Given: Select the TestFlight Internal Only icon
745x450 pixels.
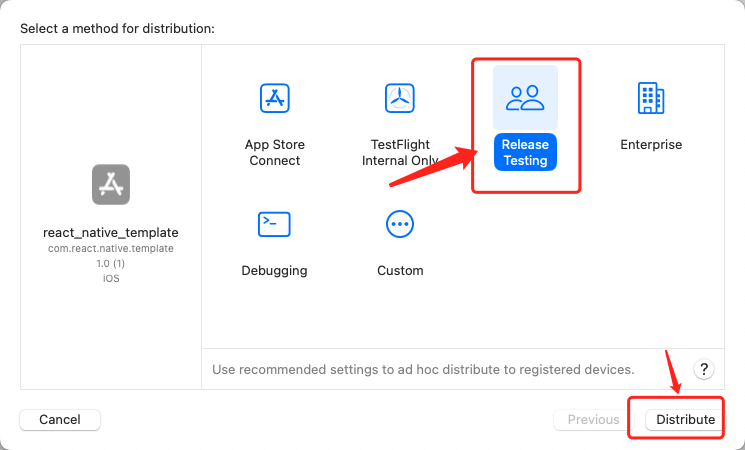Looking at the screenshot, I should pos(400,99).
